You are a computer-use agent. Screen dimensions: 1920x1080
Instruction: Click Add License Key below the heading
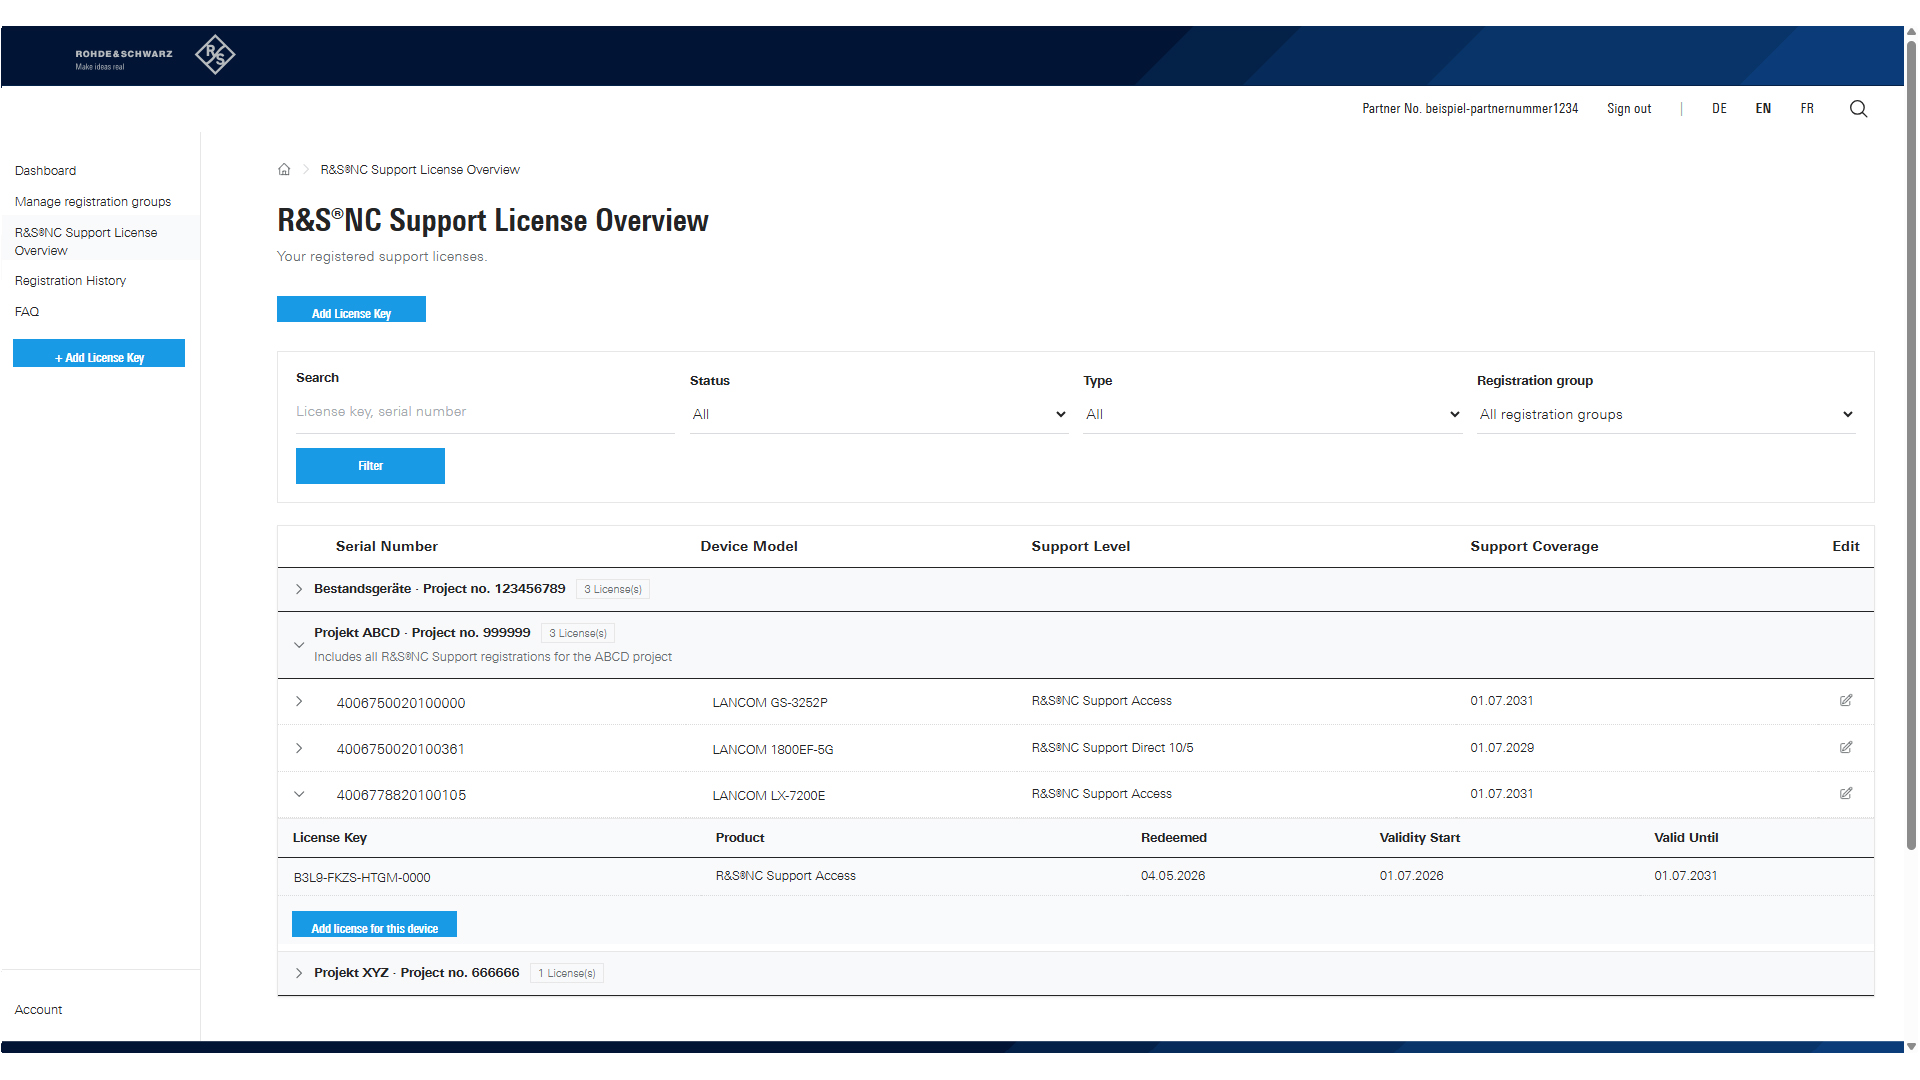351,310
